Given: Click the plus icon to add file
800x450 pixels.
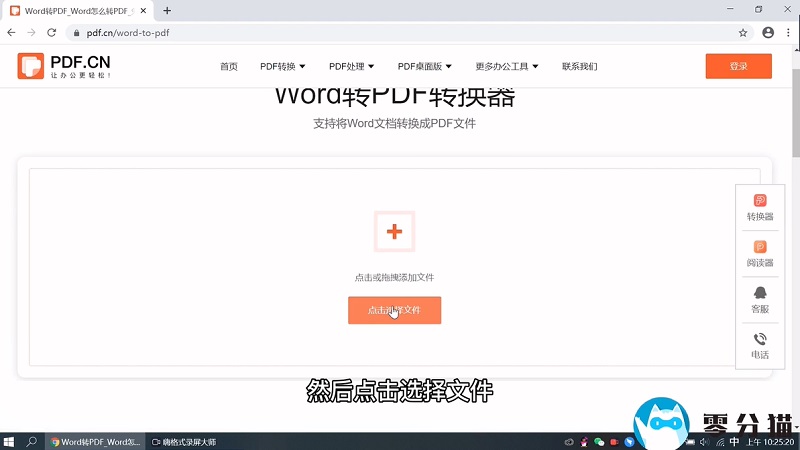Looking at the screenshot, I should pos(394,232).
